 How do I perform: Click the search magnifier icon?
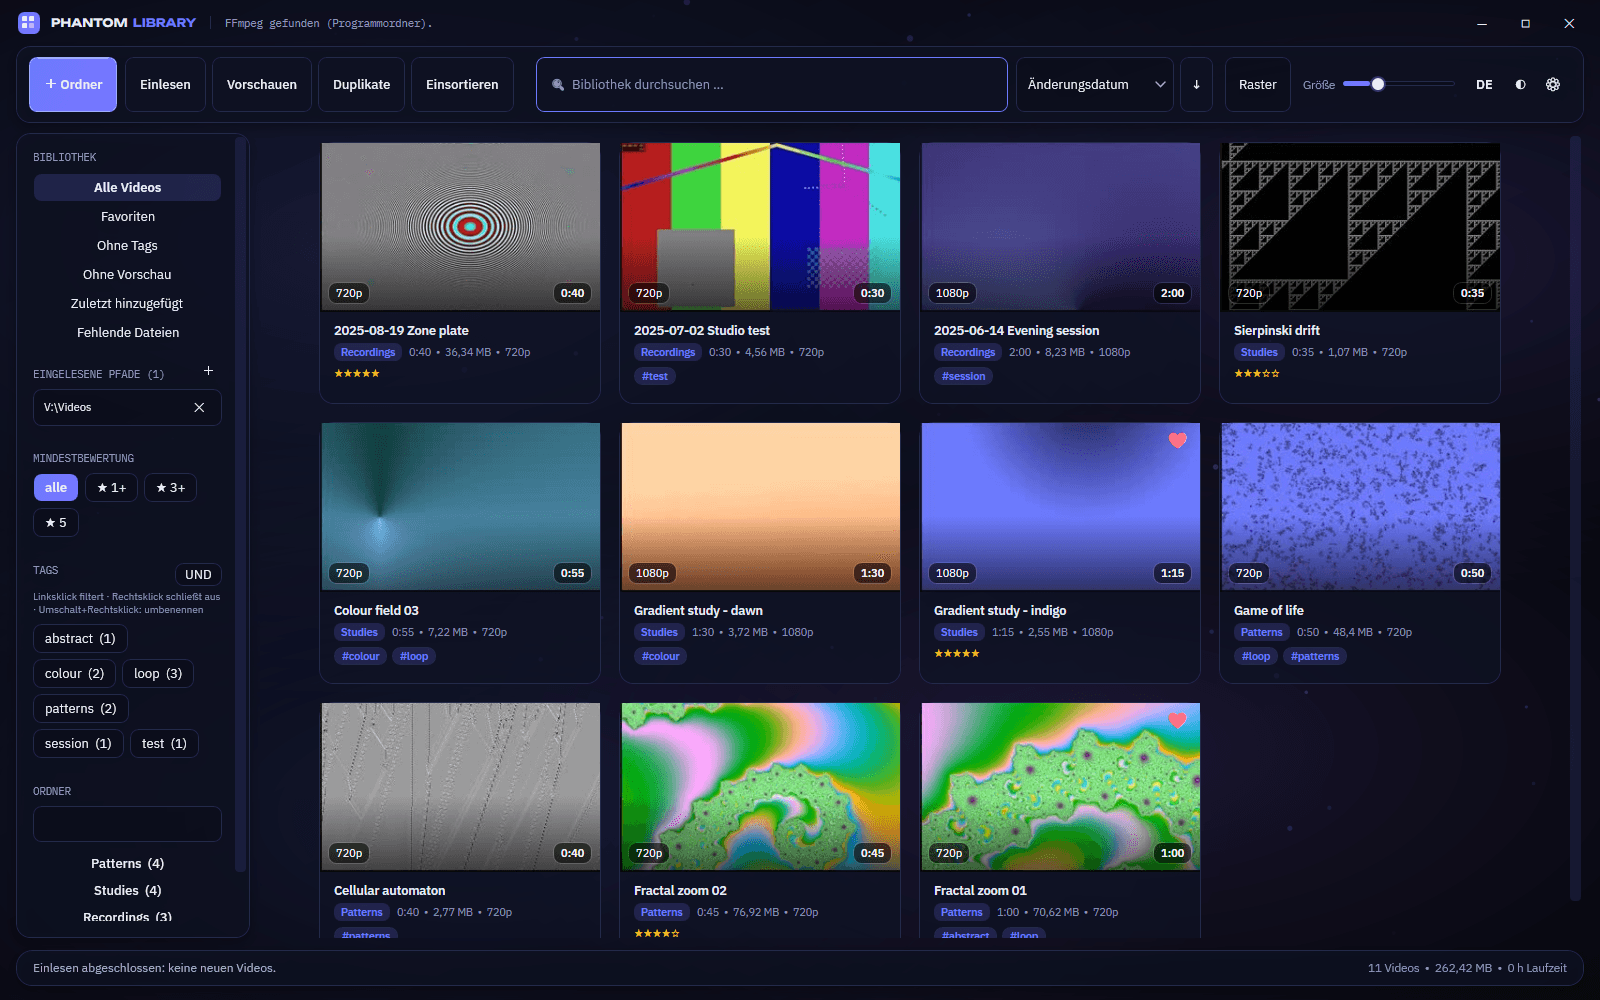point(558,85)
